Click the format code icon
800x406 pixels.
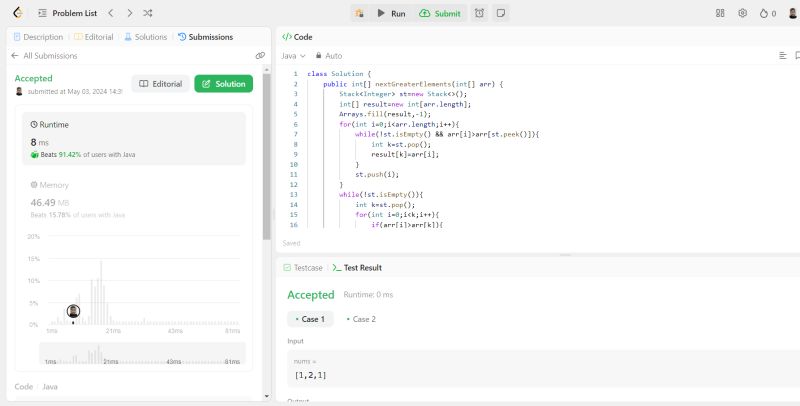coord(783,56)
